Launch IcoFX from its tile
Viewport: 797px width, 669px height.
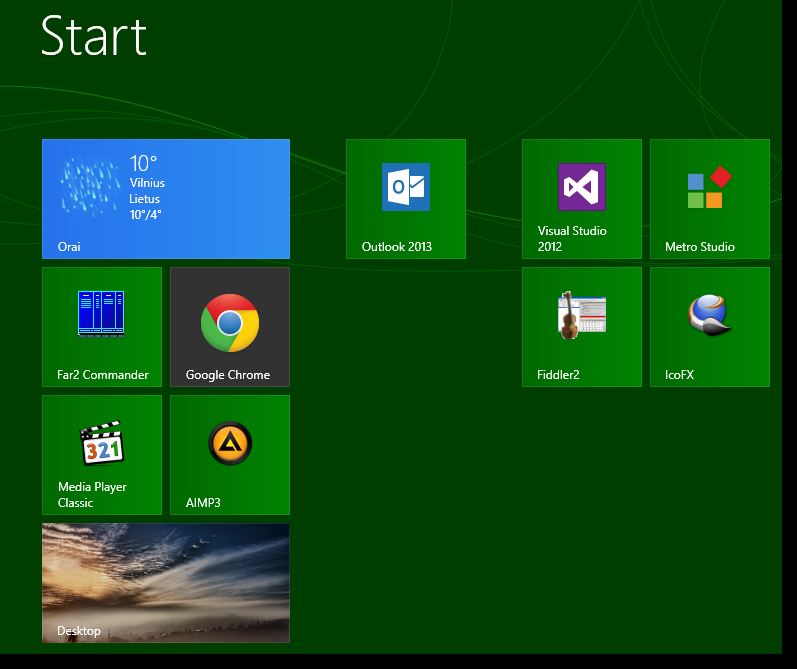point(710,327)
